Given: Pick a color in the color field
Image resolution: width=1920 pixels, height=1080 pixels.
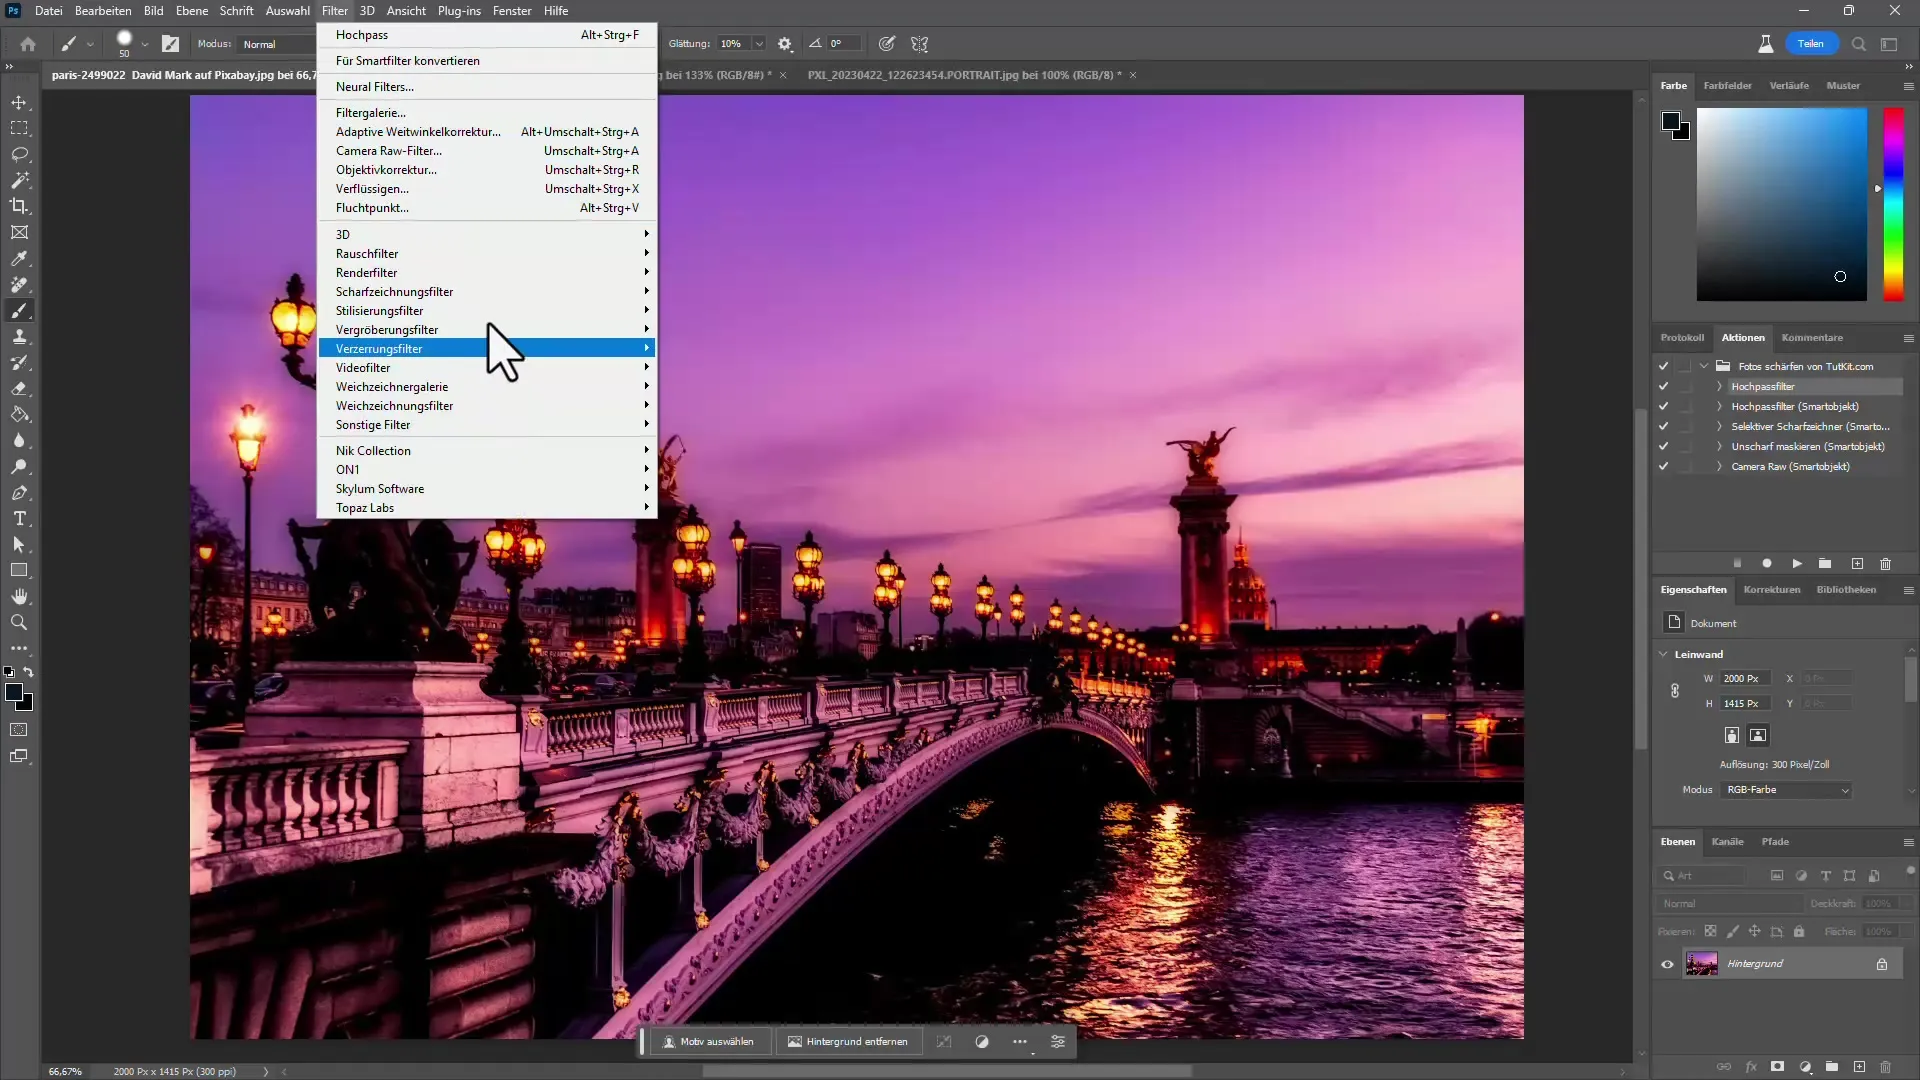Looking at the screenshot, I should (1781, 204).
